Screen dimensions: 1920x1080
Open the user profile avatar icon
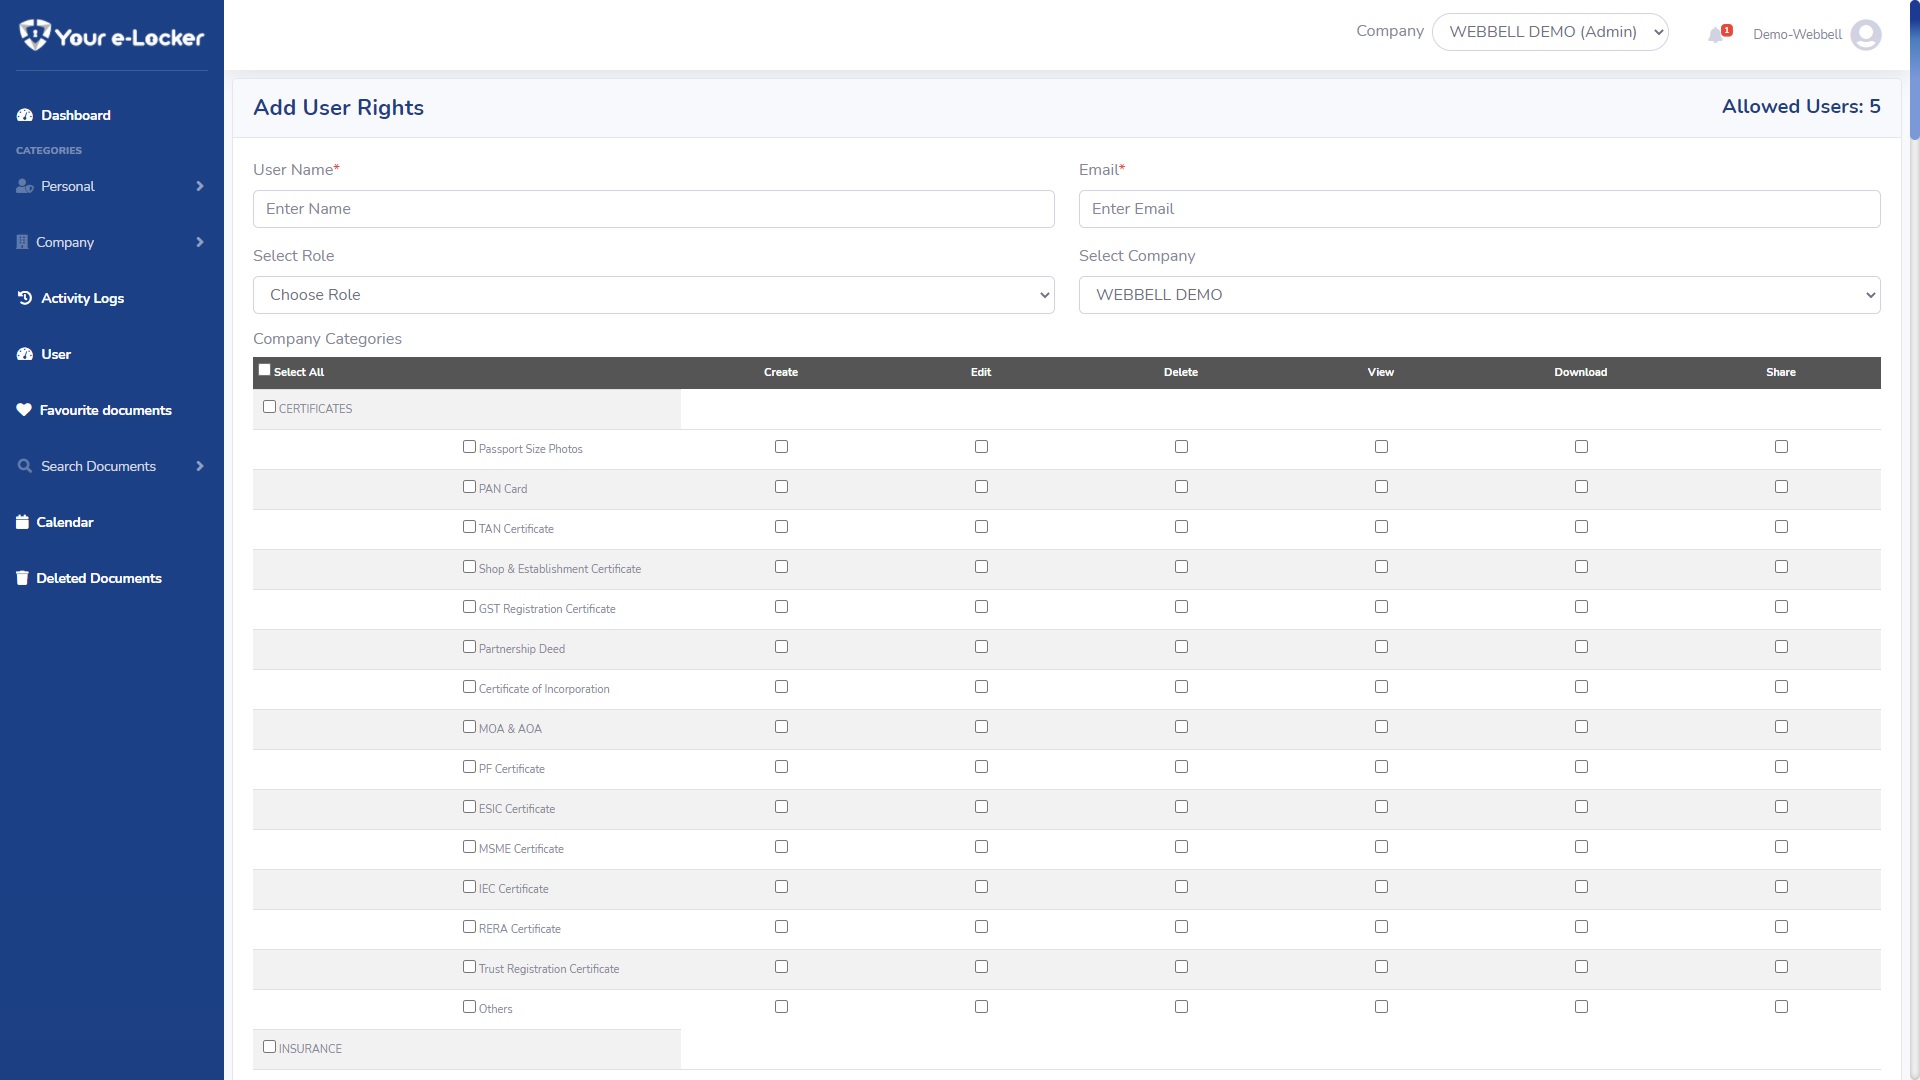tap(1865, 35)
